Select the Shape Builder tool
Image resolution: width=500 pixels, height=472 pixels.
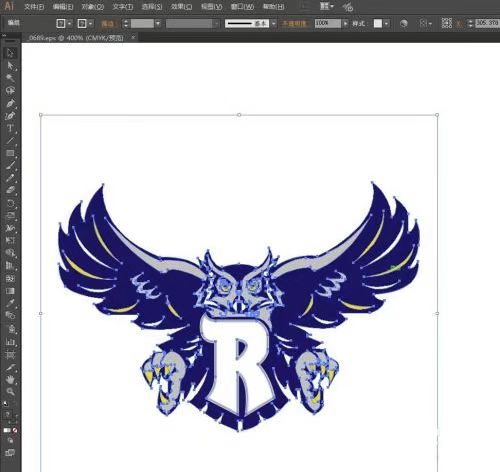[x=10, y=253]
